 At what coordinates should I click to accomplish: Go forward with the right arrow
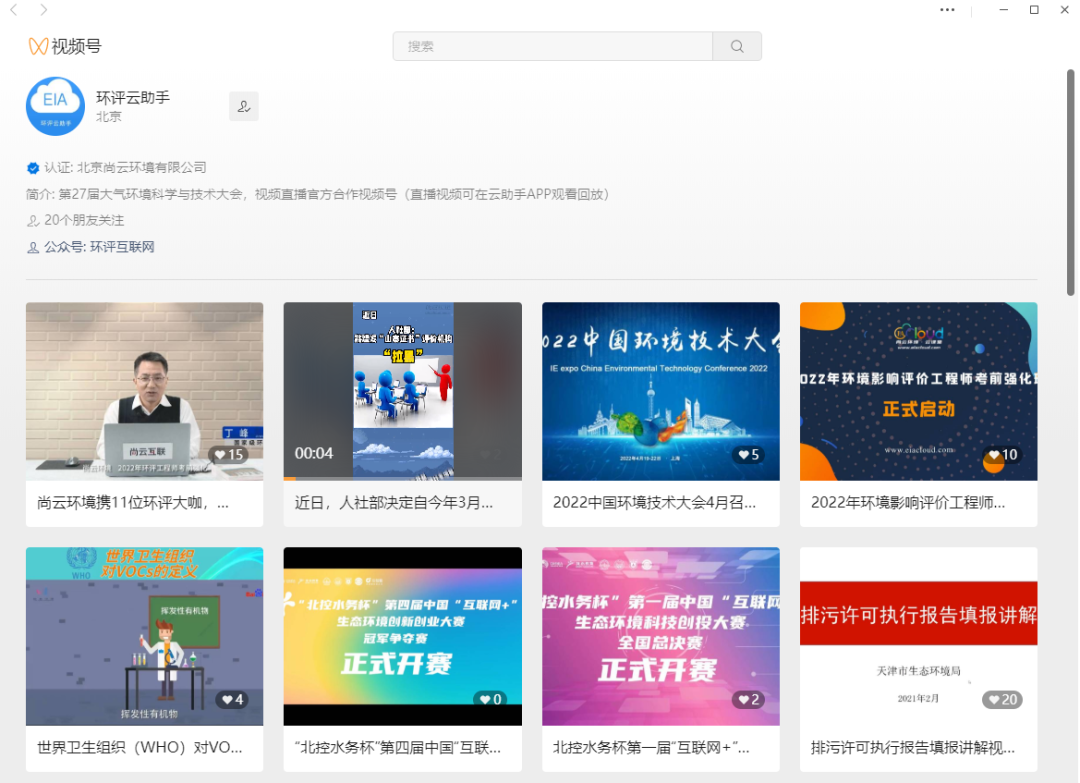click(x=43, y=10)
